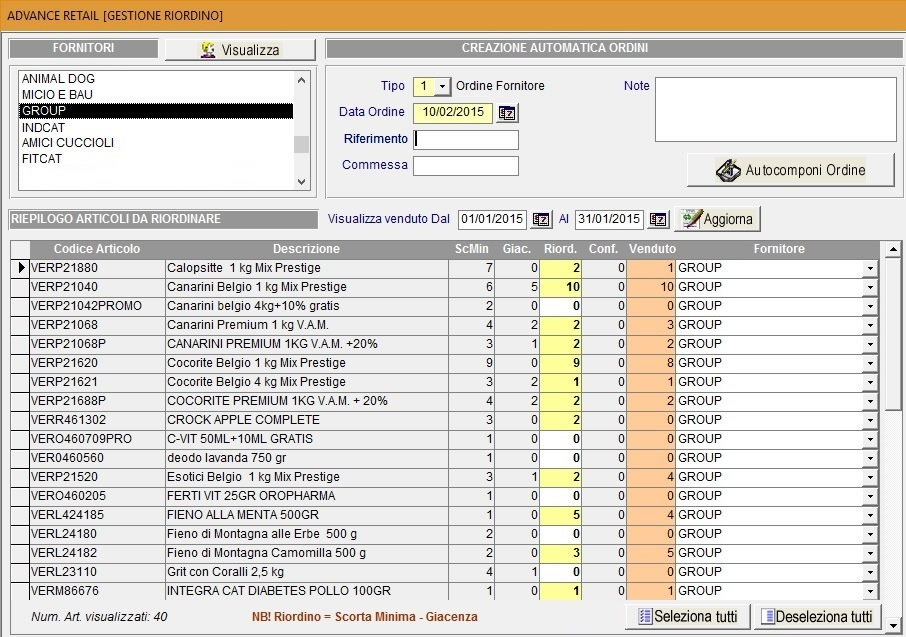Expand Fornitore dropdown for VERR461302 row

[870, 420]
